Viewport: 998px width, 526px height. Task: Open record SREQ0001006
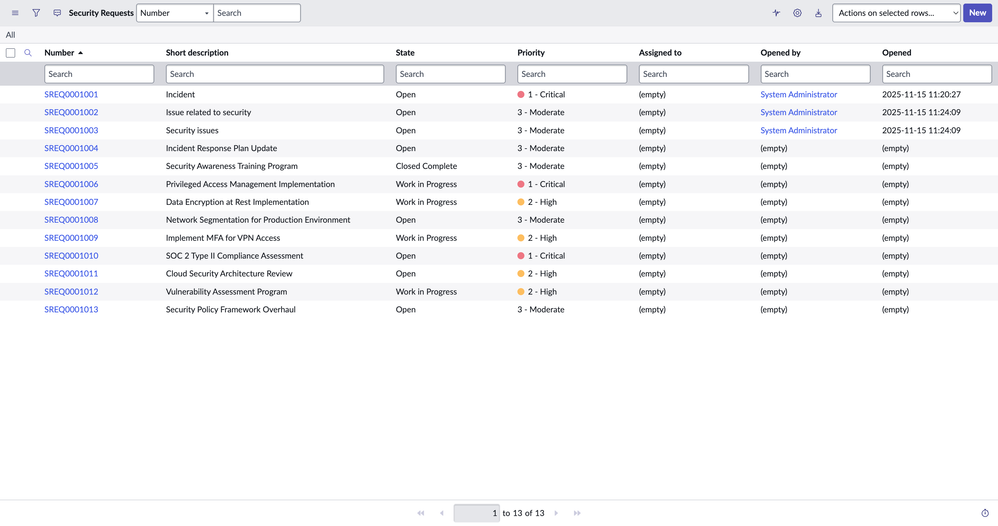click(71, 184)
